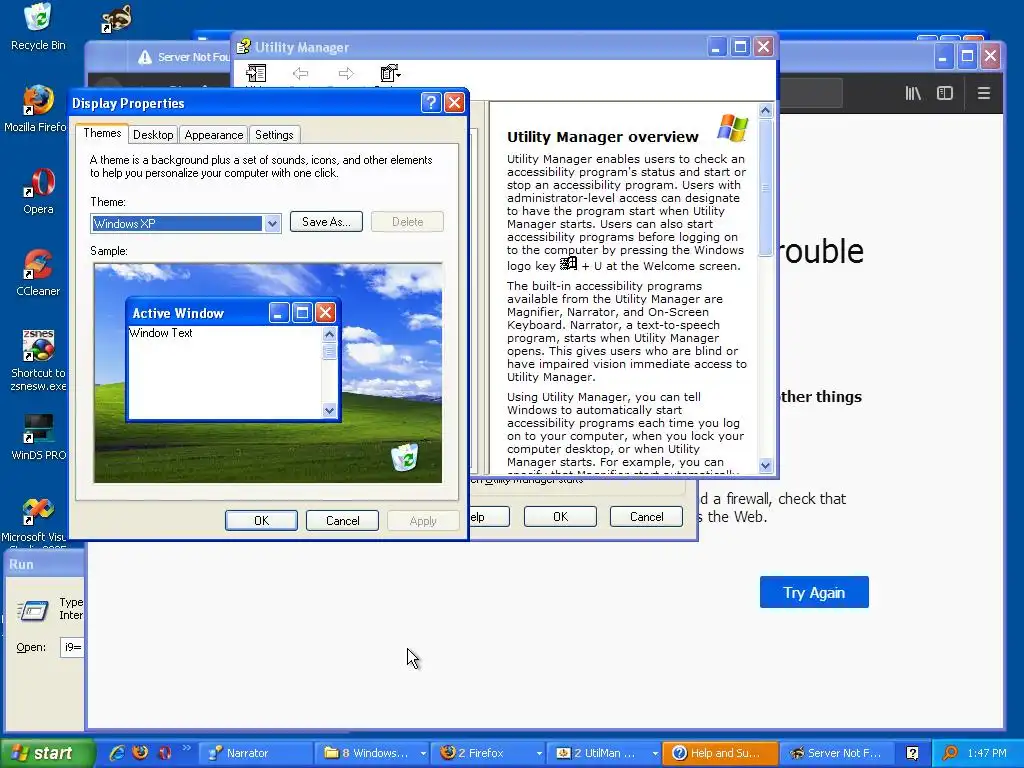1024x768 pixels.
Task: Click the Sample theme preview image
Action: pos(268,373)
